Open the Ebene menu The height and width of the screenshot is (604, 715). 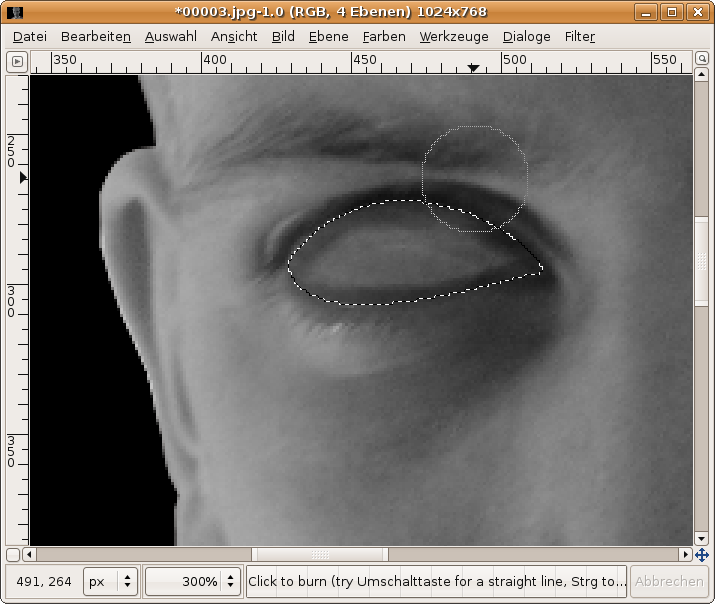(328, 36)
